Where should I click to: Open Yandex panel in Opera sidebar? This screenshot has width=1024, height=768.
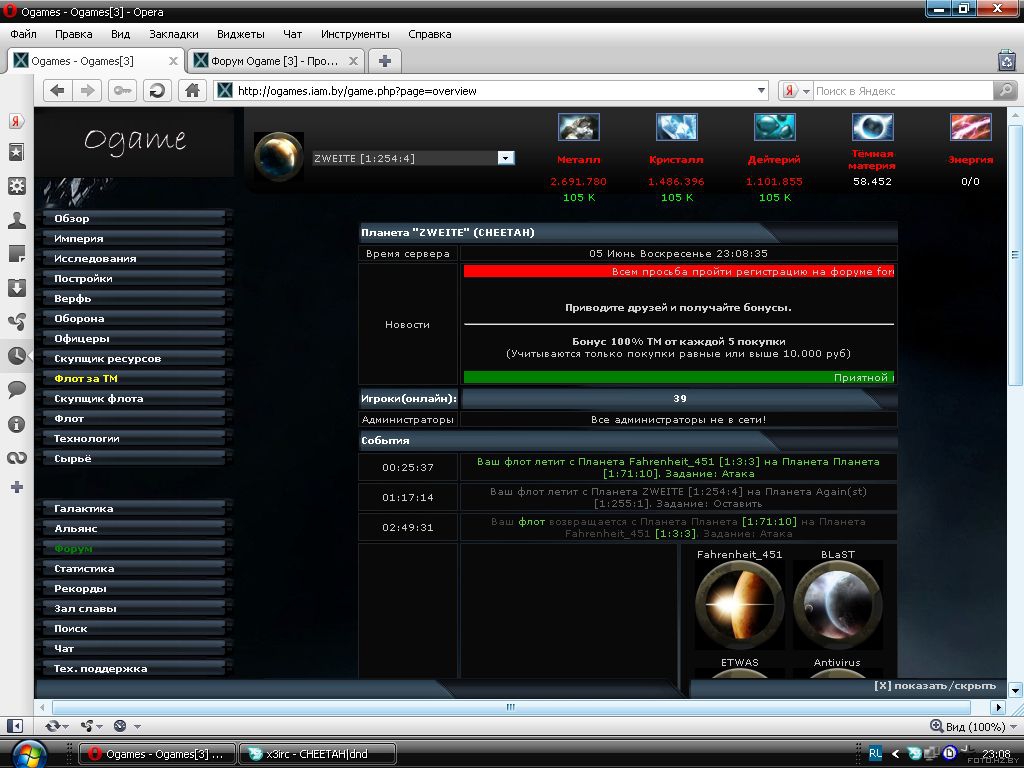(x=16, y=121)
